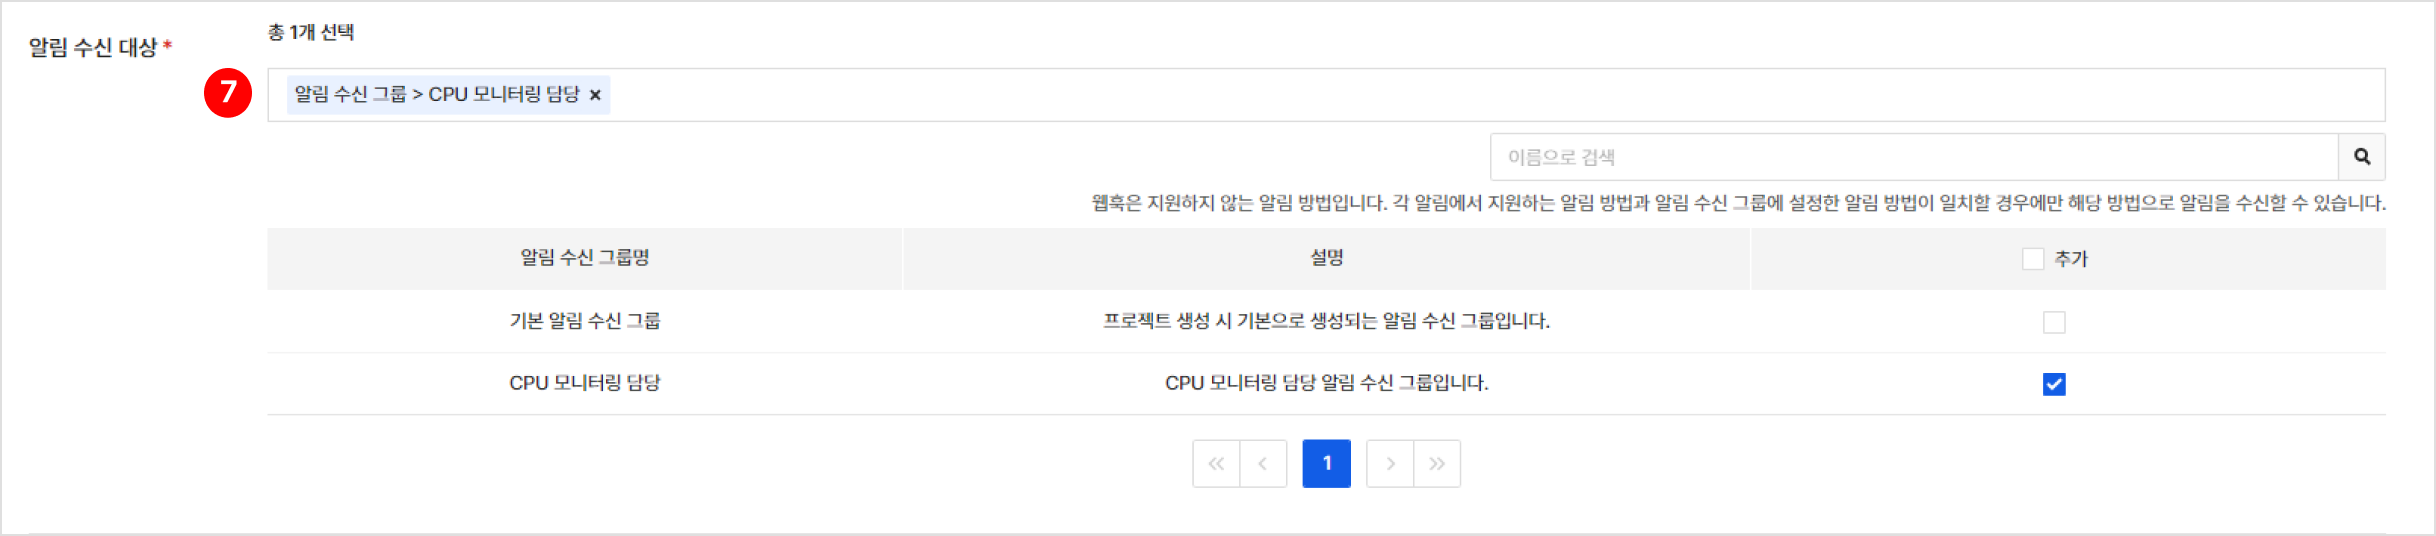Select the CPU 모니터링 담당 row name
Image resolution: width=2436 pixels, height=536 pixels.
coord(585,383)
